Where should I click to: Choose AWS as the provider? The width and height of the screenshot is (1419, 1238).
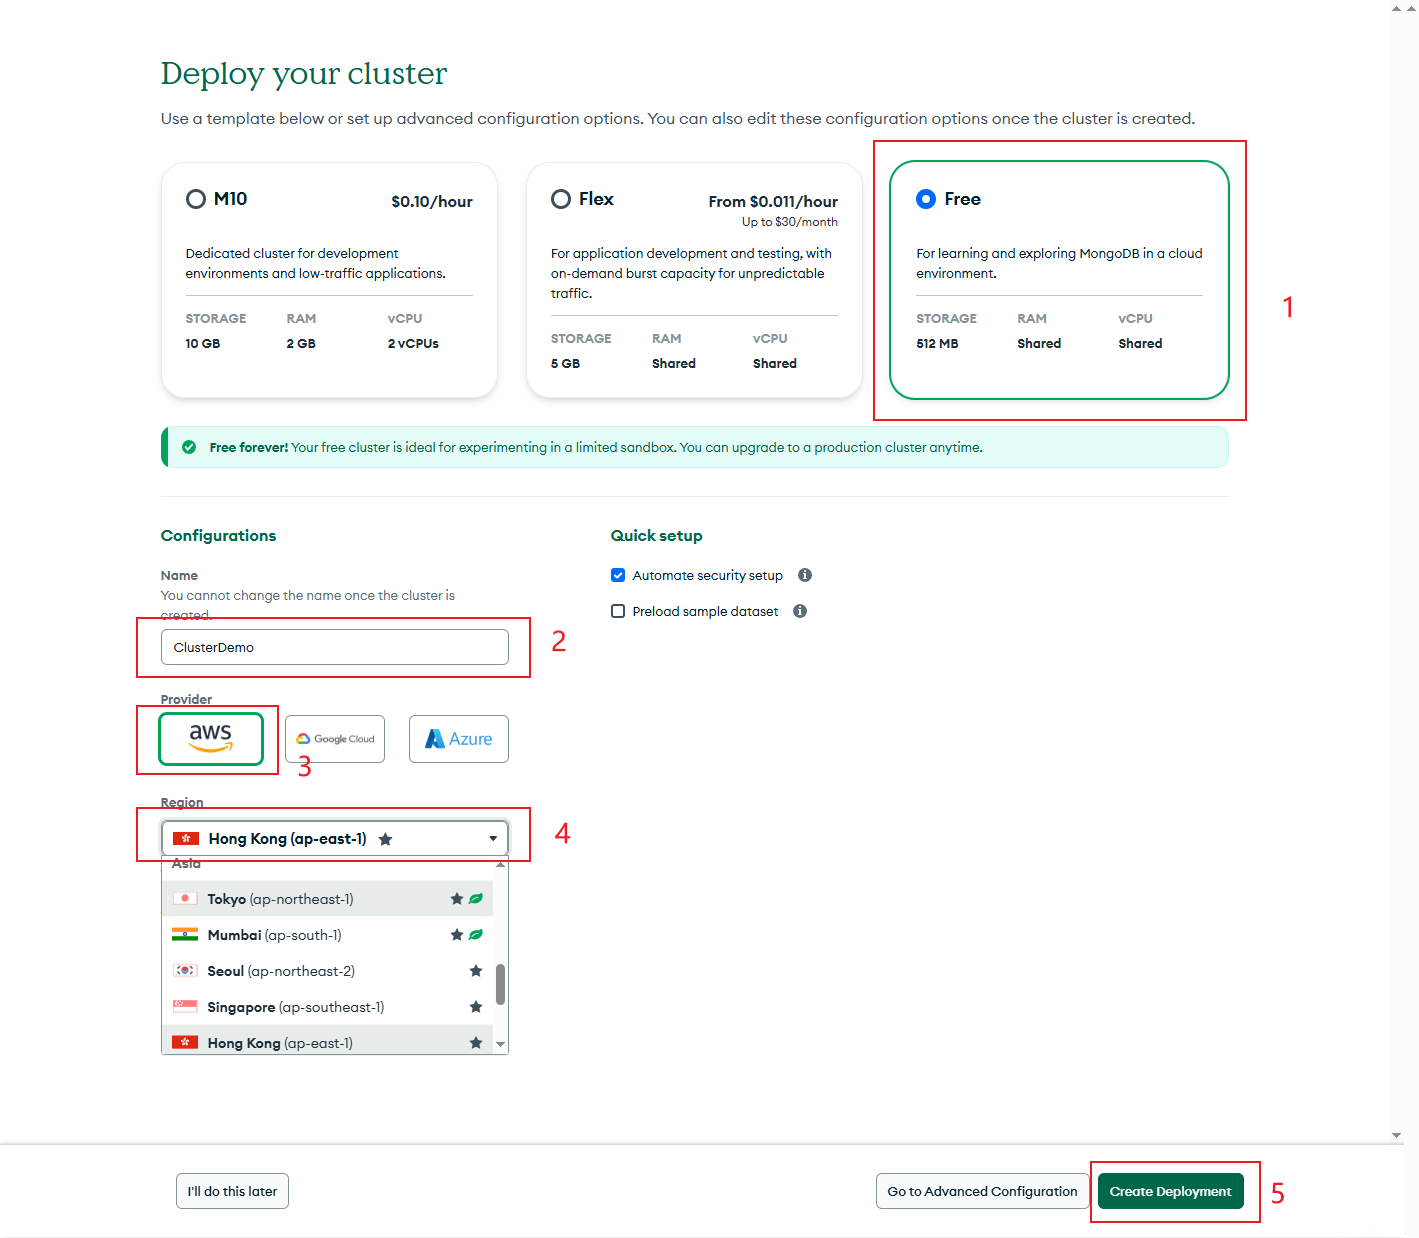(x=211, y=738)
